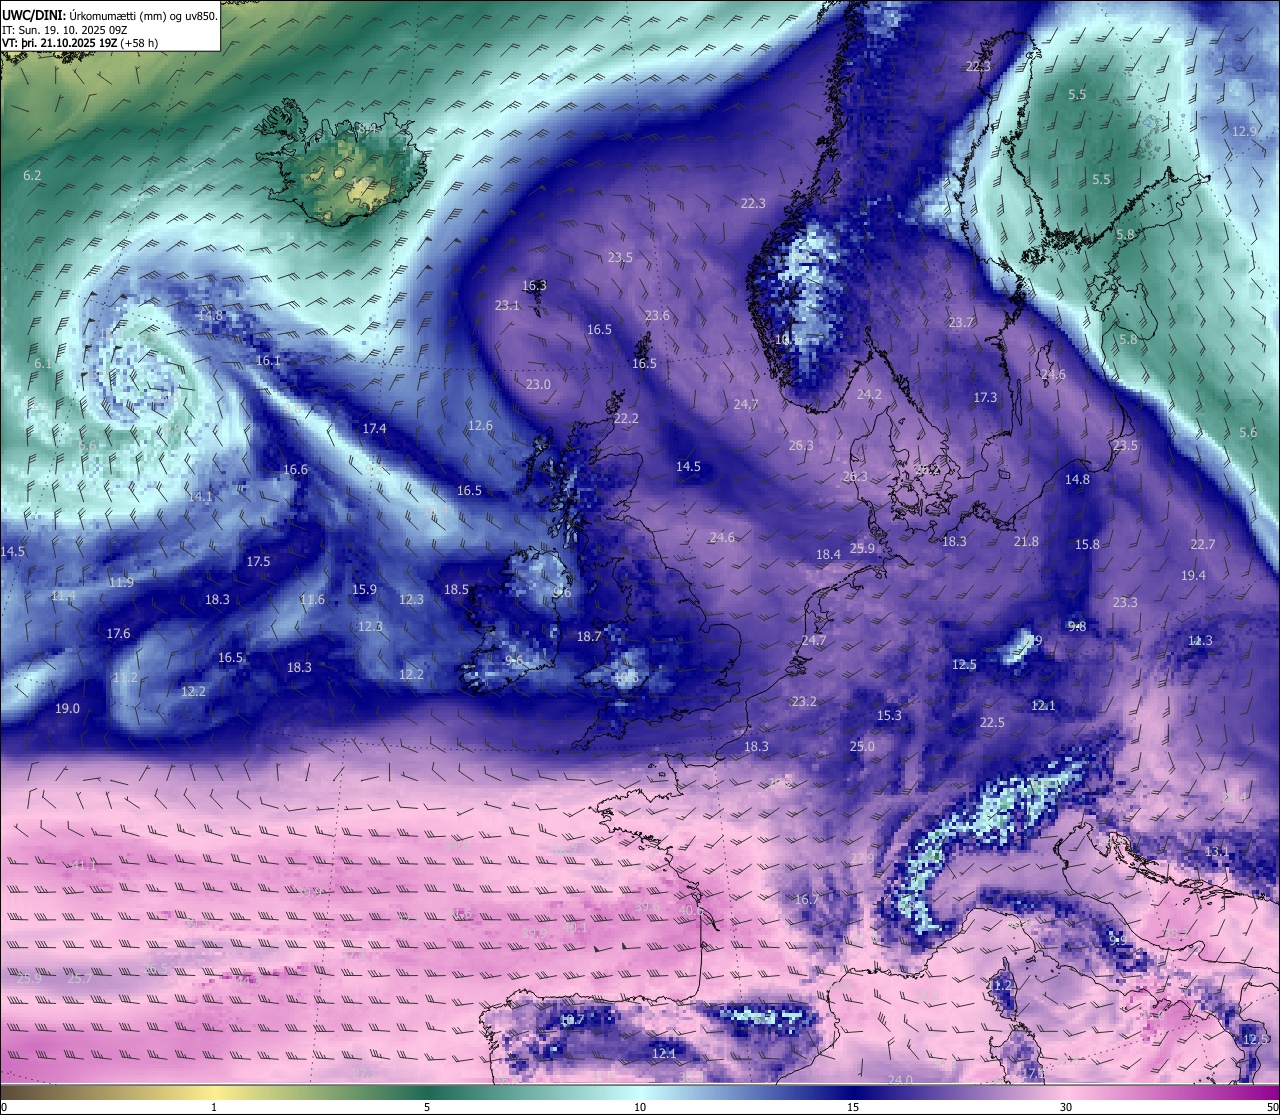This screenshot has height=1115, width=1280.
Task: Click the value 18.4 over the North Sea
Action: pos(828,554)
